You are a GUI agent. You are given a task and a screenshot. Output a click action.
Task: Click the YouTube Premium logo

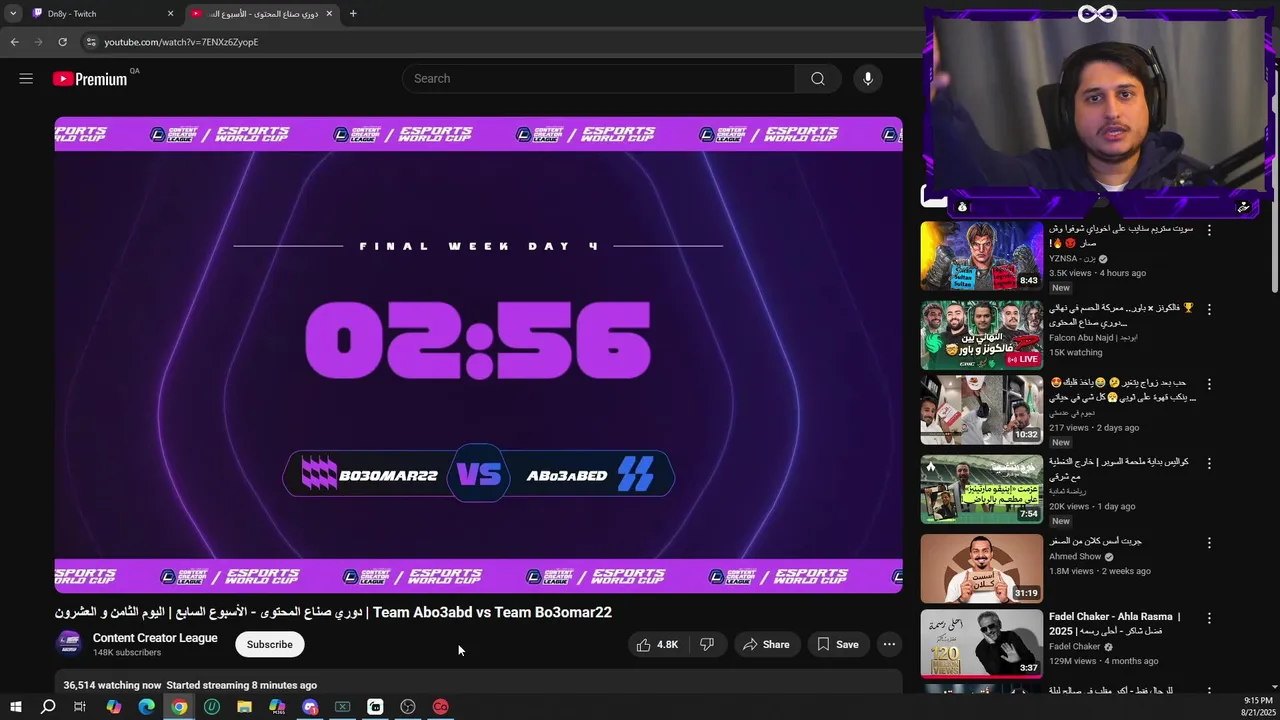point(91,79)
